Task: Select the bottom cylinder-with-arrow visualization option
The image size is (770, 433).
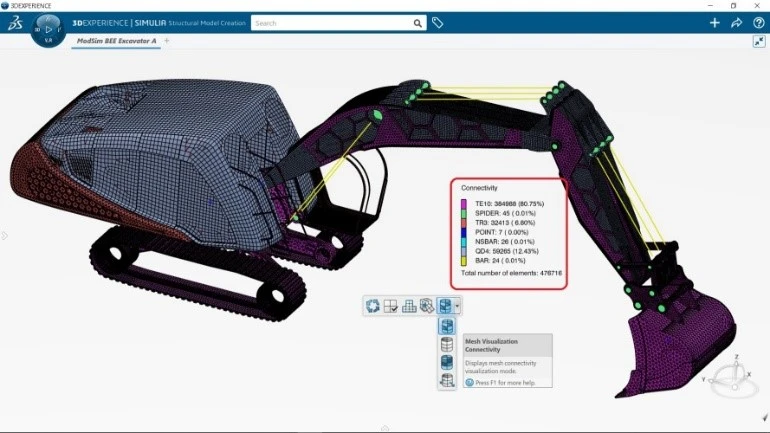Action: point(447,380)
